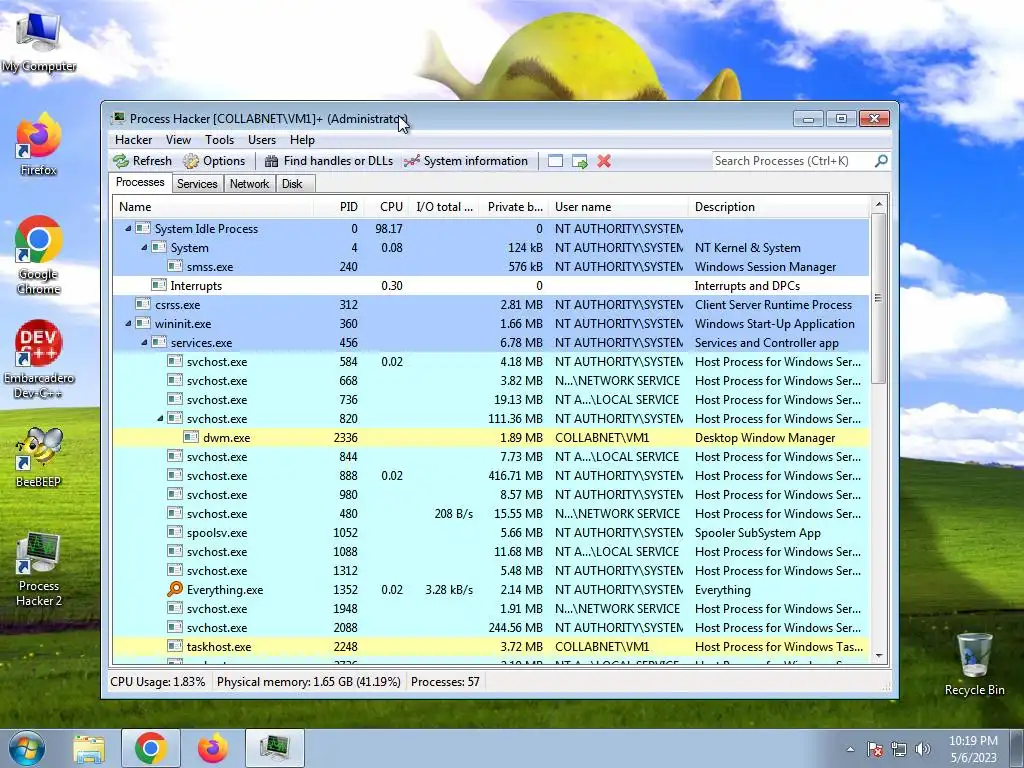Open Find handles or DLLs
Viewport: 1024px width, 768px height.
[328, 161]
